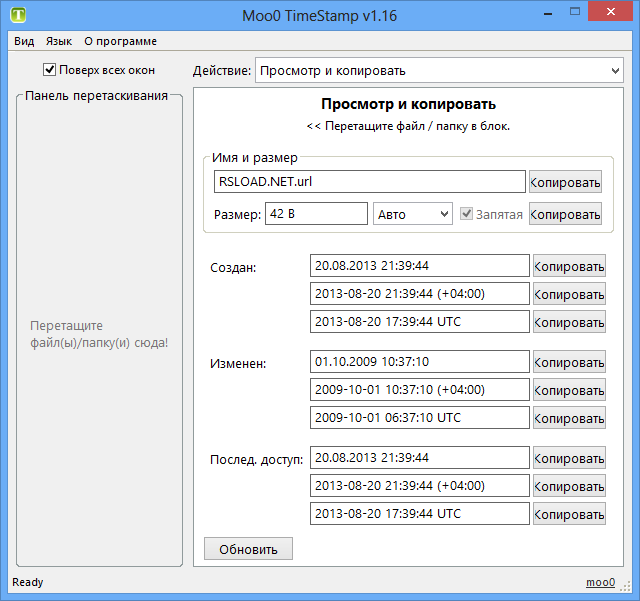The image size is (640, 601).
Task: Click Изменен field 01.10.2009 10:37:10
Action: 420,362
